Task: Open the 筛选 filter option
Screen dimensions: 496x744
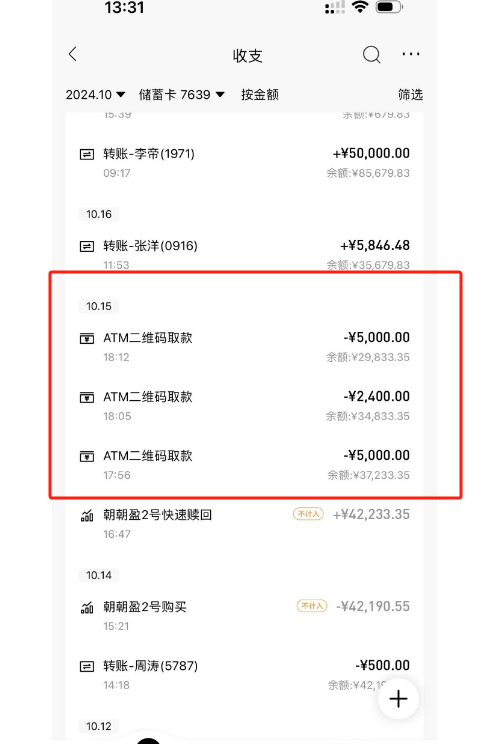Action: tap(410, 95)
